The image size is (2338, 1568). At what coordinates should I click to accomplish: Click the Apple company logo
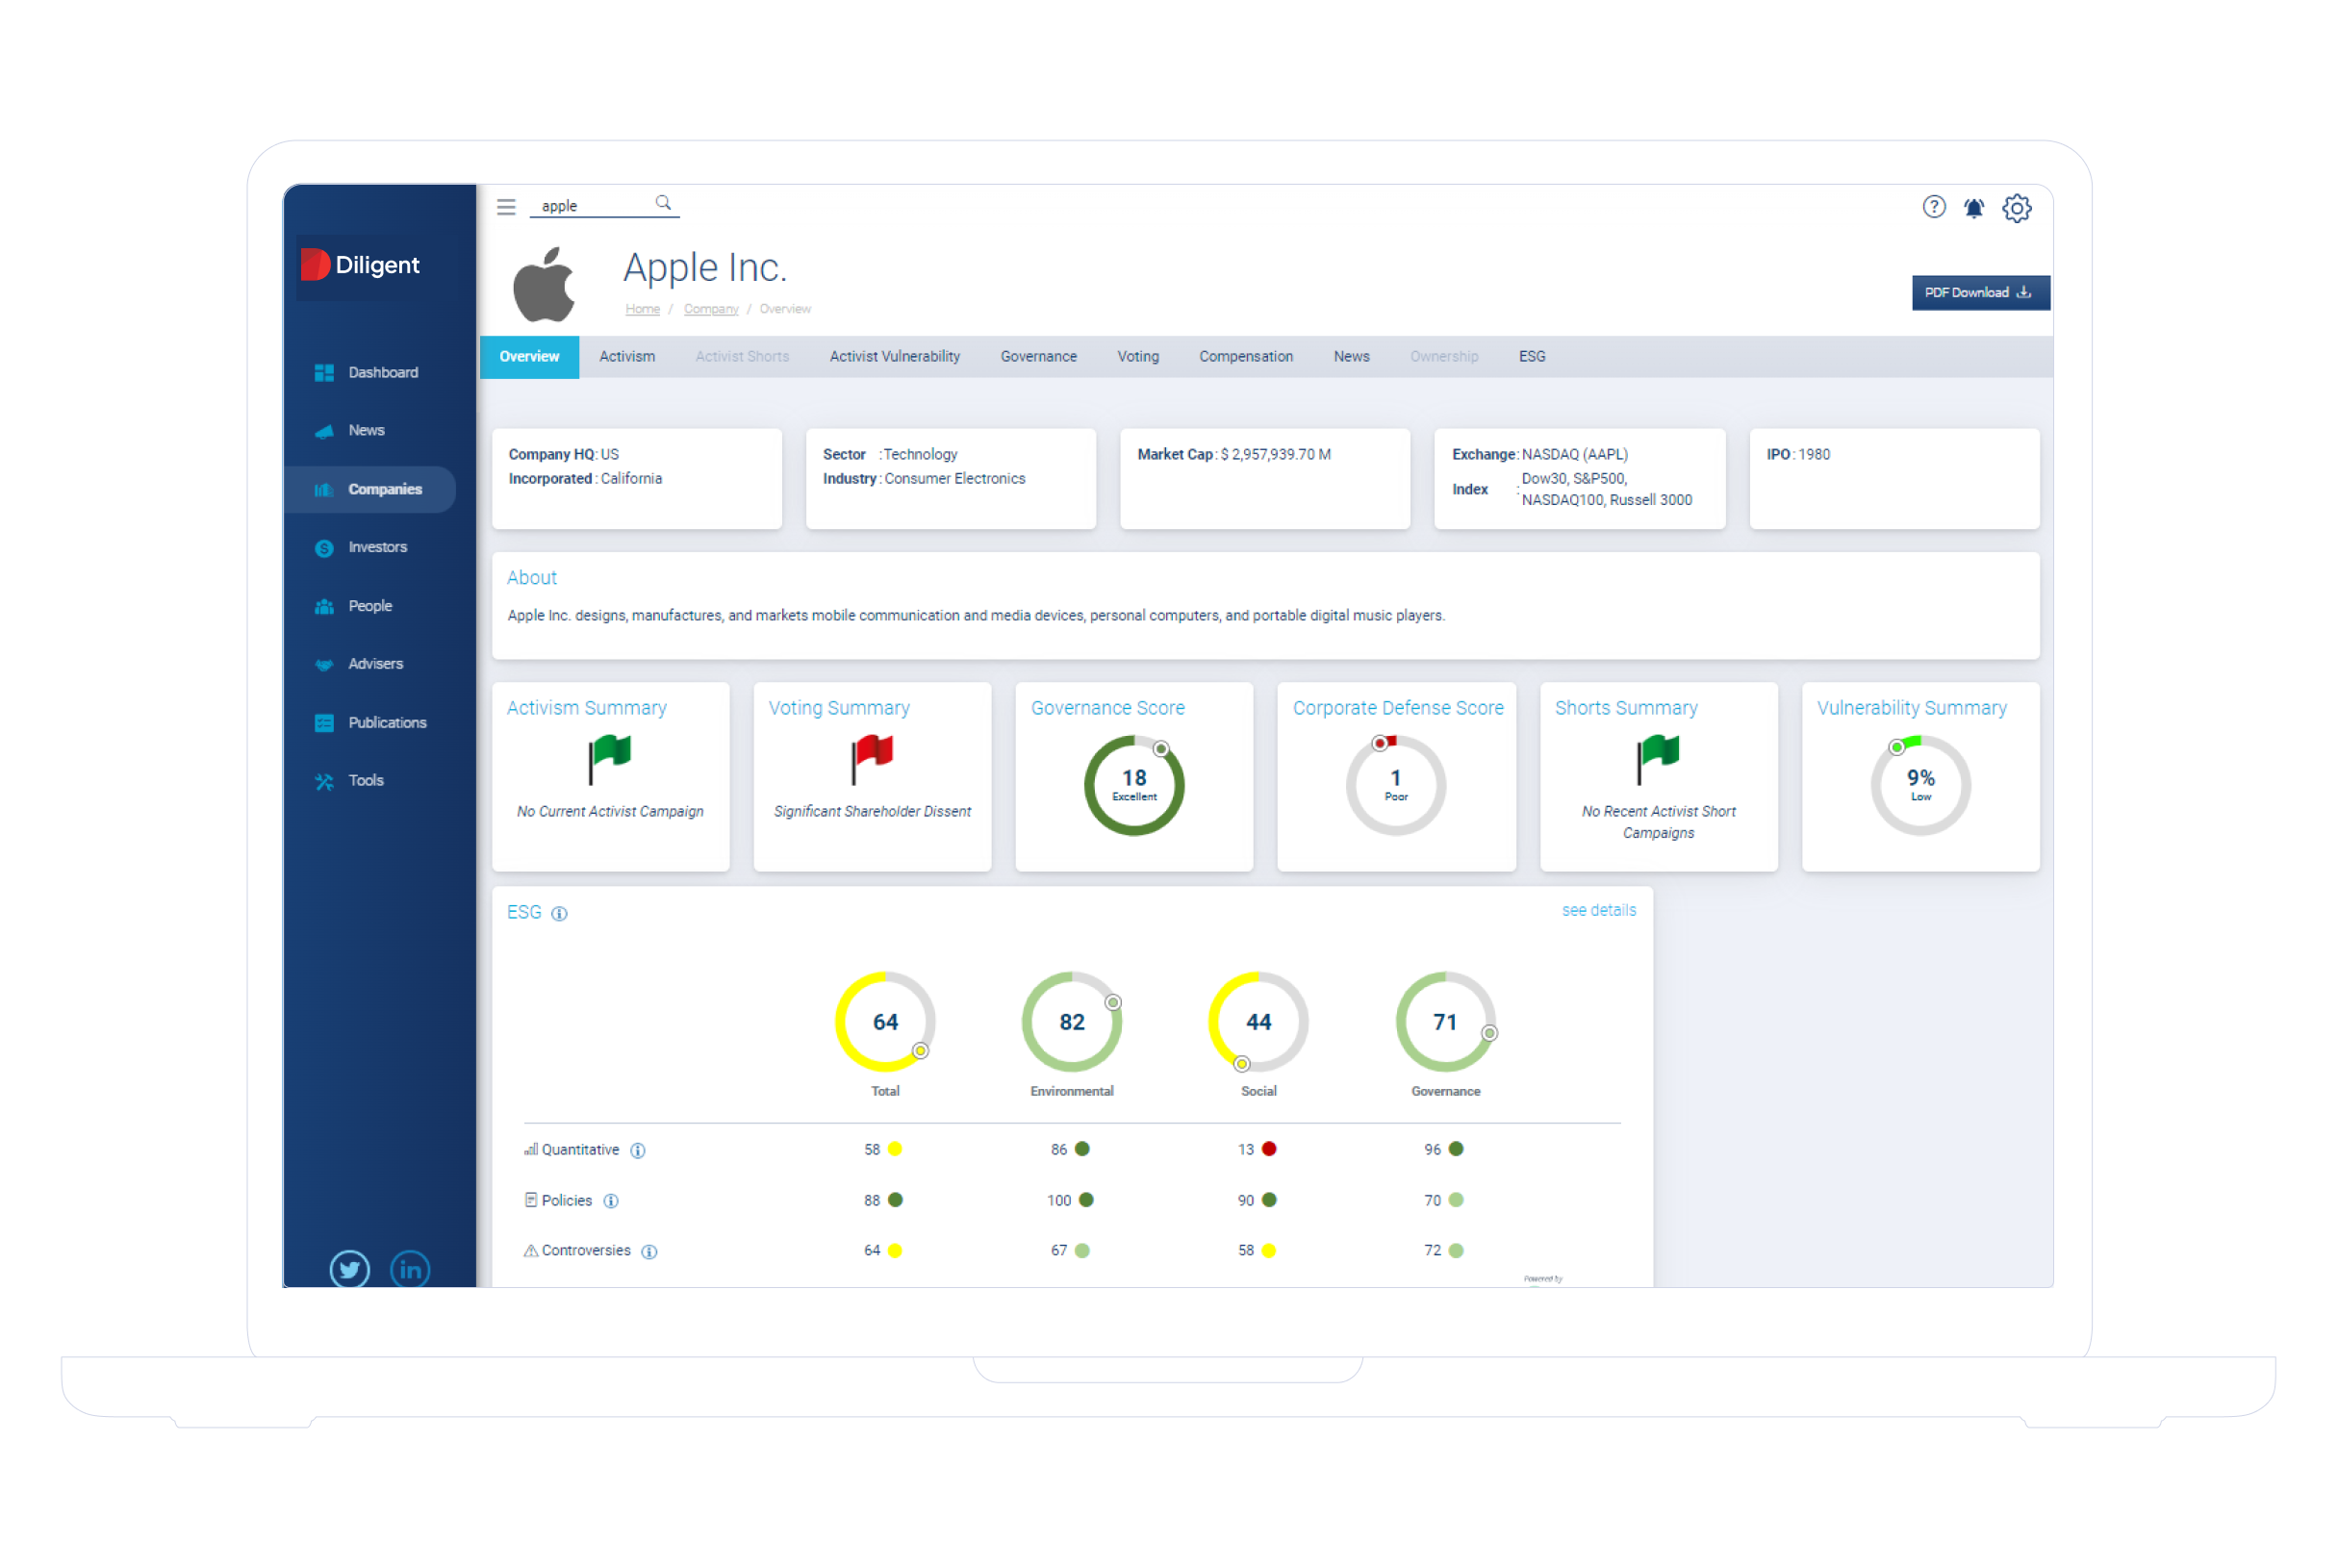click(x=544, y=285)
